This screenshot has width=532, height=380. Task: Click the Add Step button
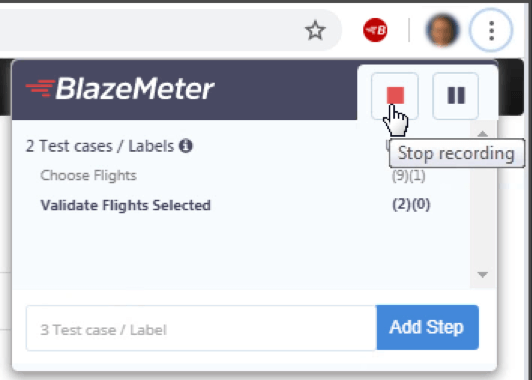click(428, 327)
